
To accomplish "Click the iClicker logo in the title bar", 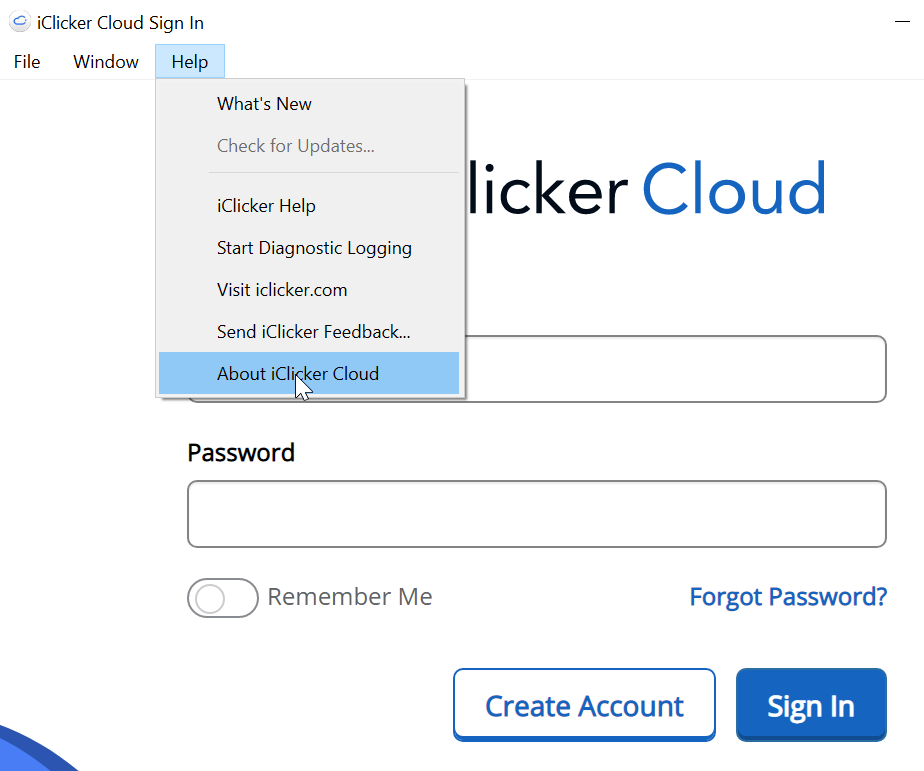I will [x=19, y=21].
